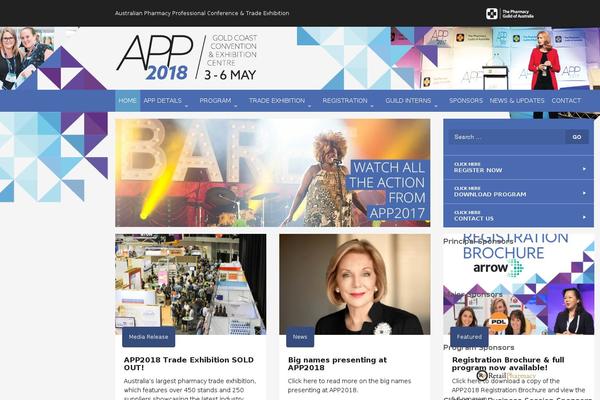Select the Home navigation tab
Viewport: 600px width, 400px height.
coord(127,101)
